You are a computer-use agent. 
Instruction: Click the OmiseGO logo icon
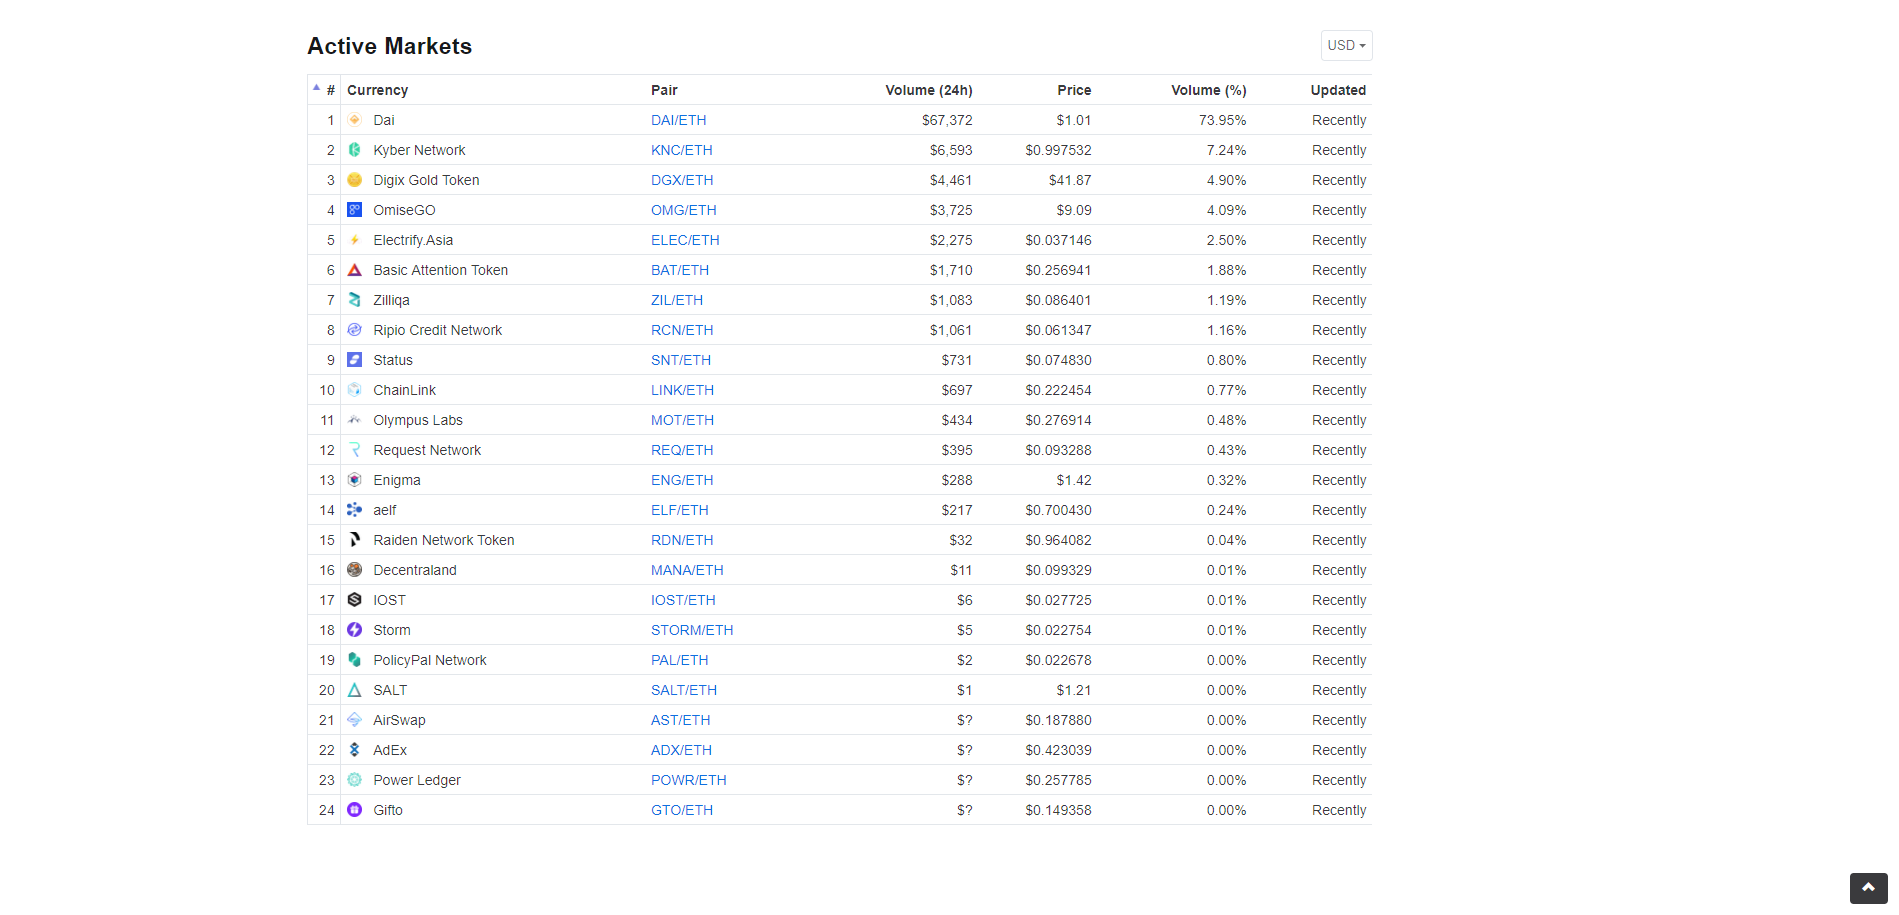coord(354,210)
